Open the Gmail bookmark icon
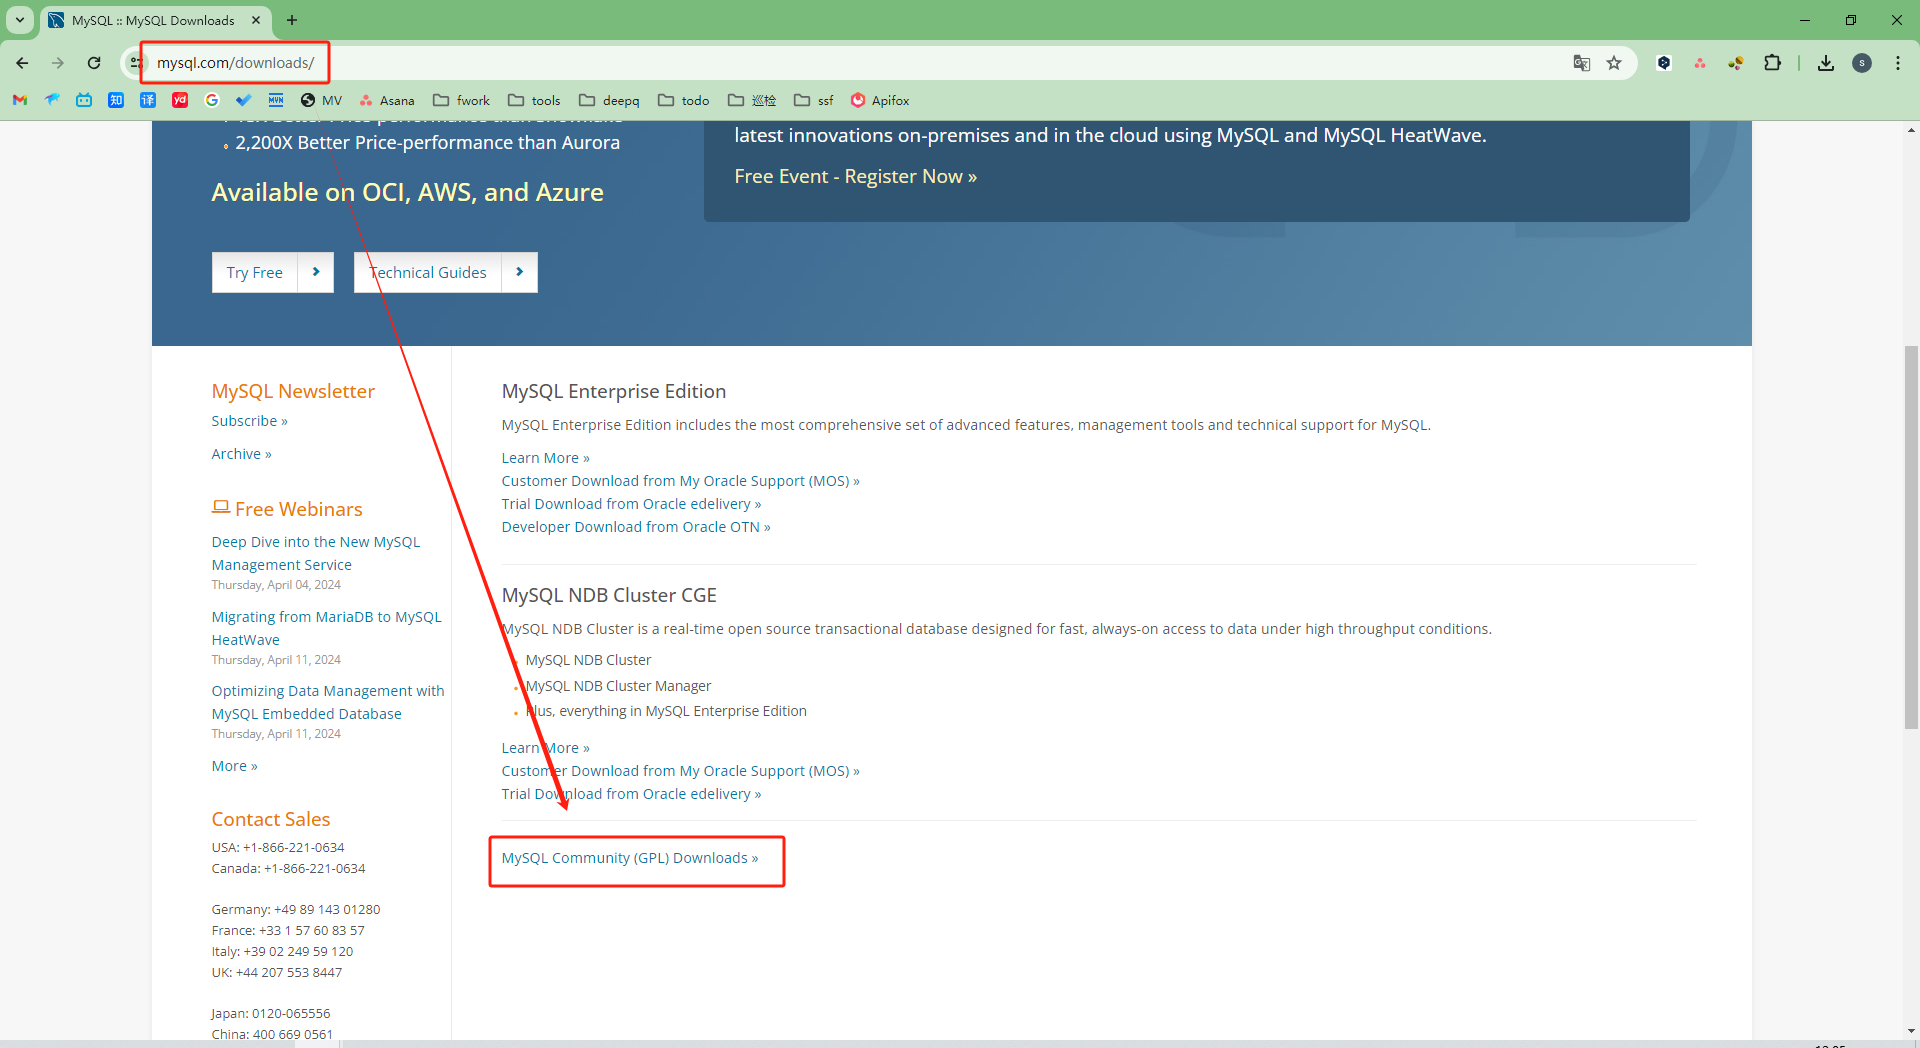The image size is (1920, 1048). [20, 100]
